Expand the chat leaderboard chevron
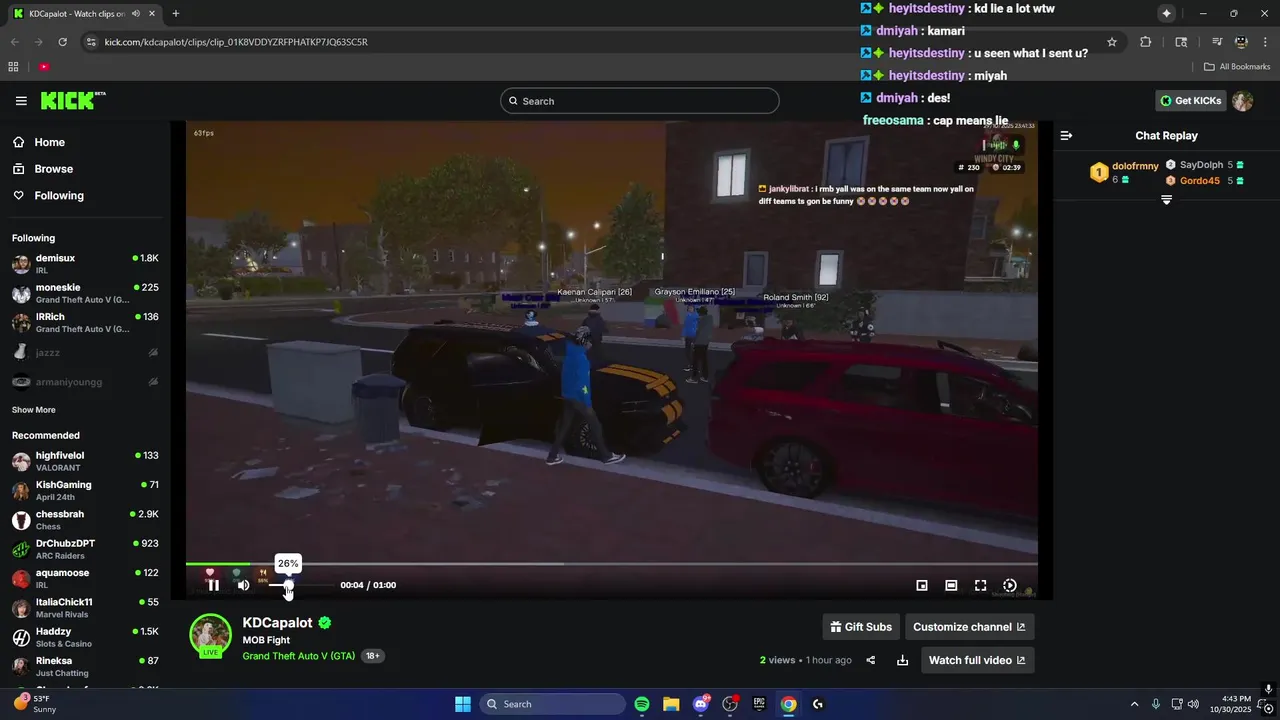This screenshot has width=1280, height=720. click(x=1166, y=200)
